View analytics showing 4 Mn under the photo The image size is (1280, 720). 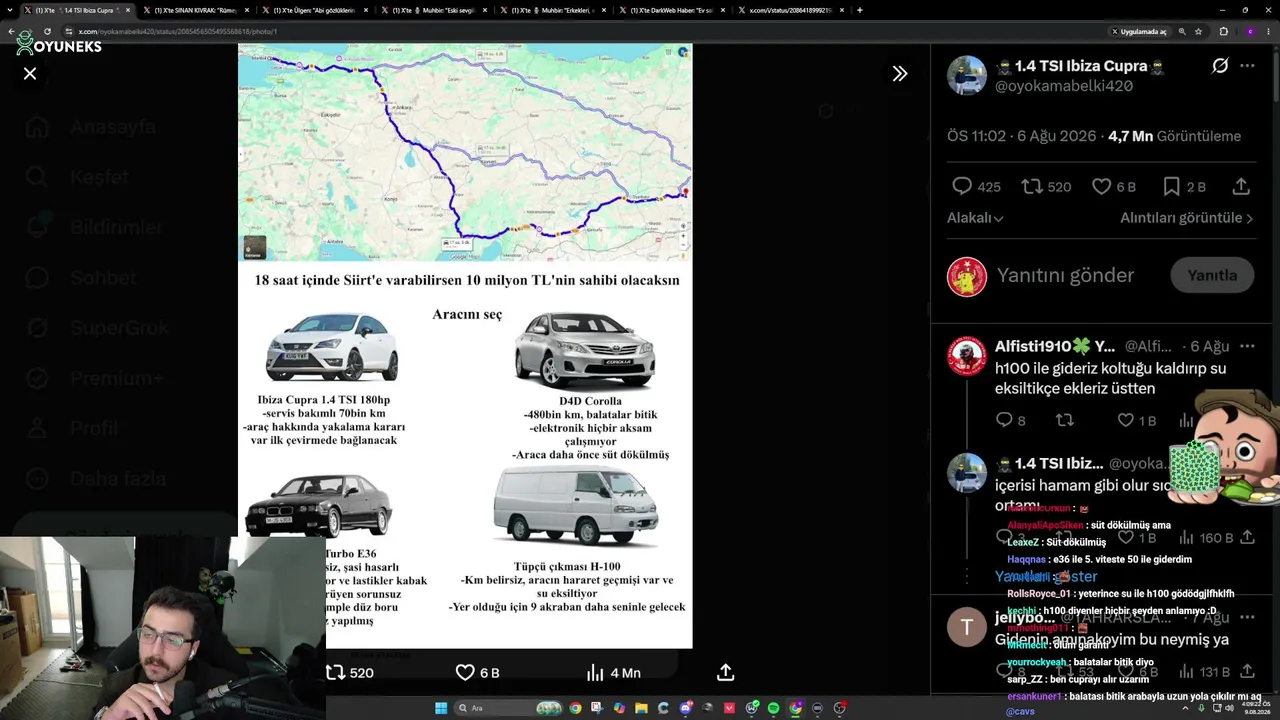pos(612,673)
